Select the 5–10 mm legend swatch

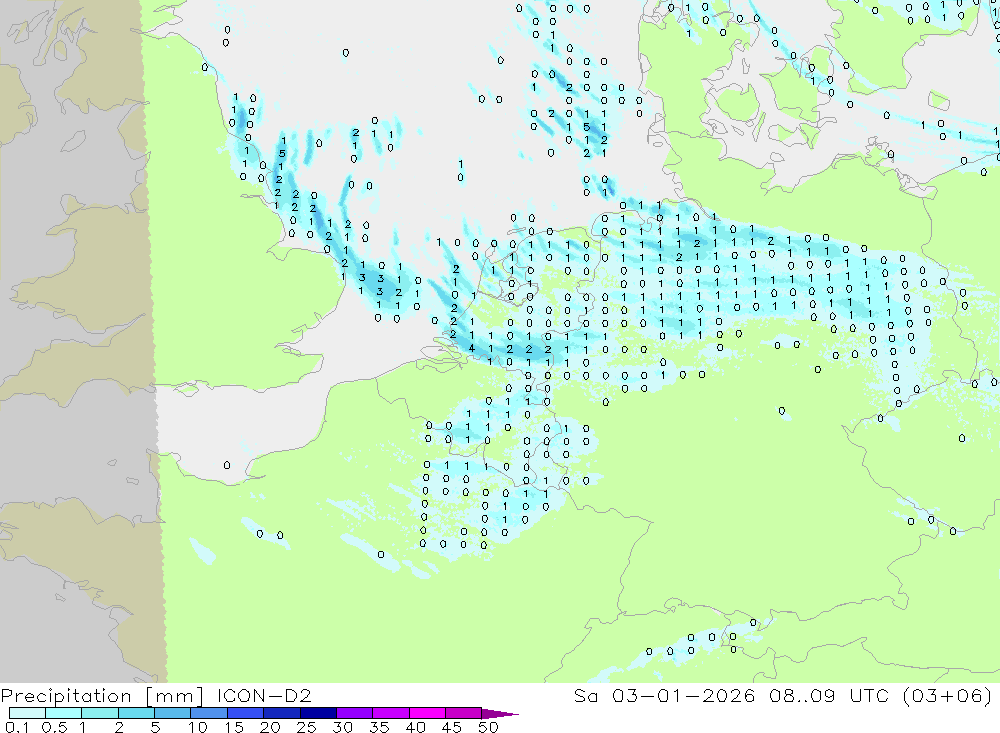tap(172, 713)
